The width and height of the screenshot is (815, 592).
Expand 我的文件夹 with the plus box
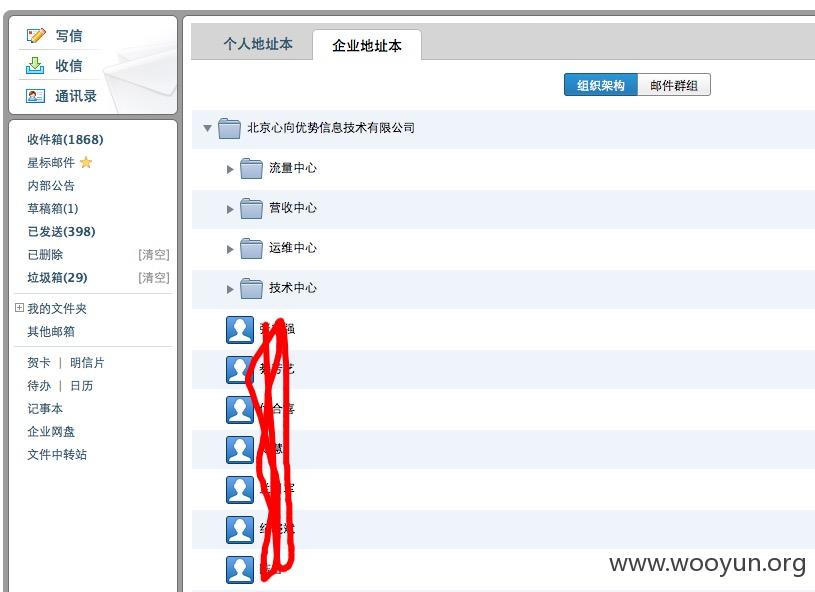[19, 308]
